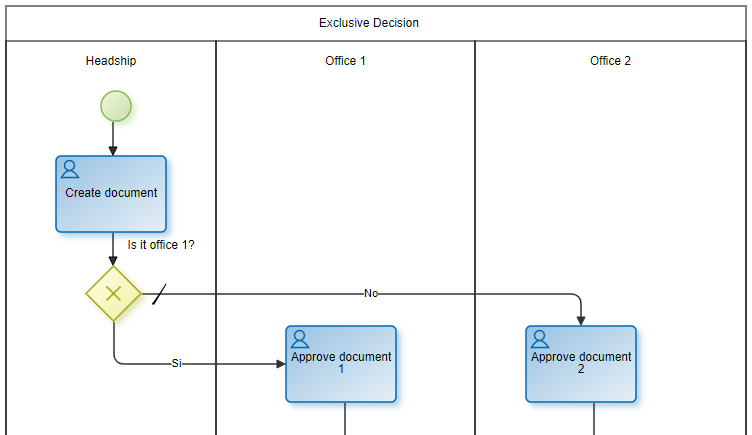This screenshot has width=752, height=435.
Task: Click the Exclusive Decision pool title
Action: [x=369, y=23]
